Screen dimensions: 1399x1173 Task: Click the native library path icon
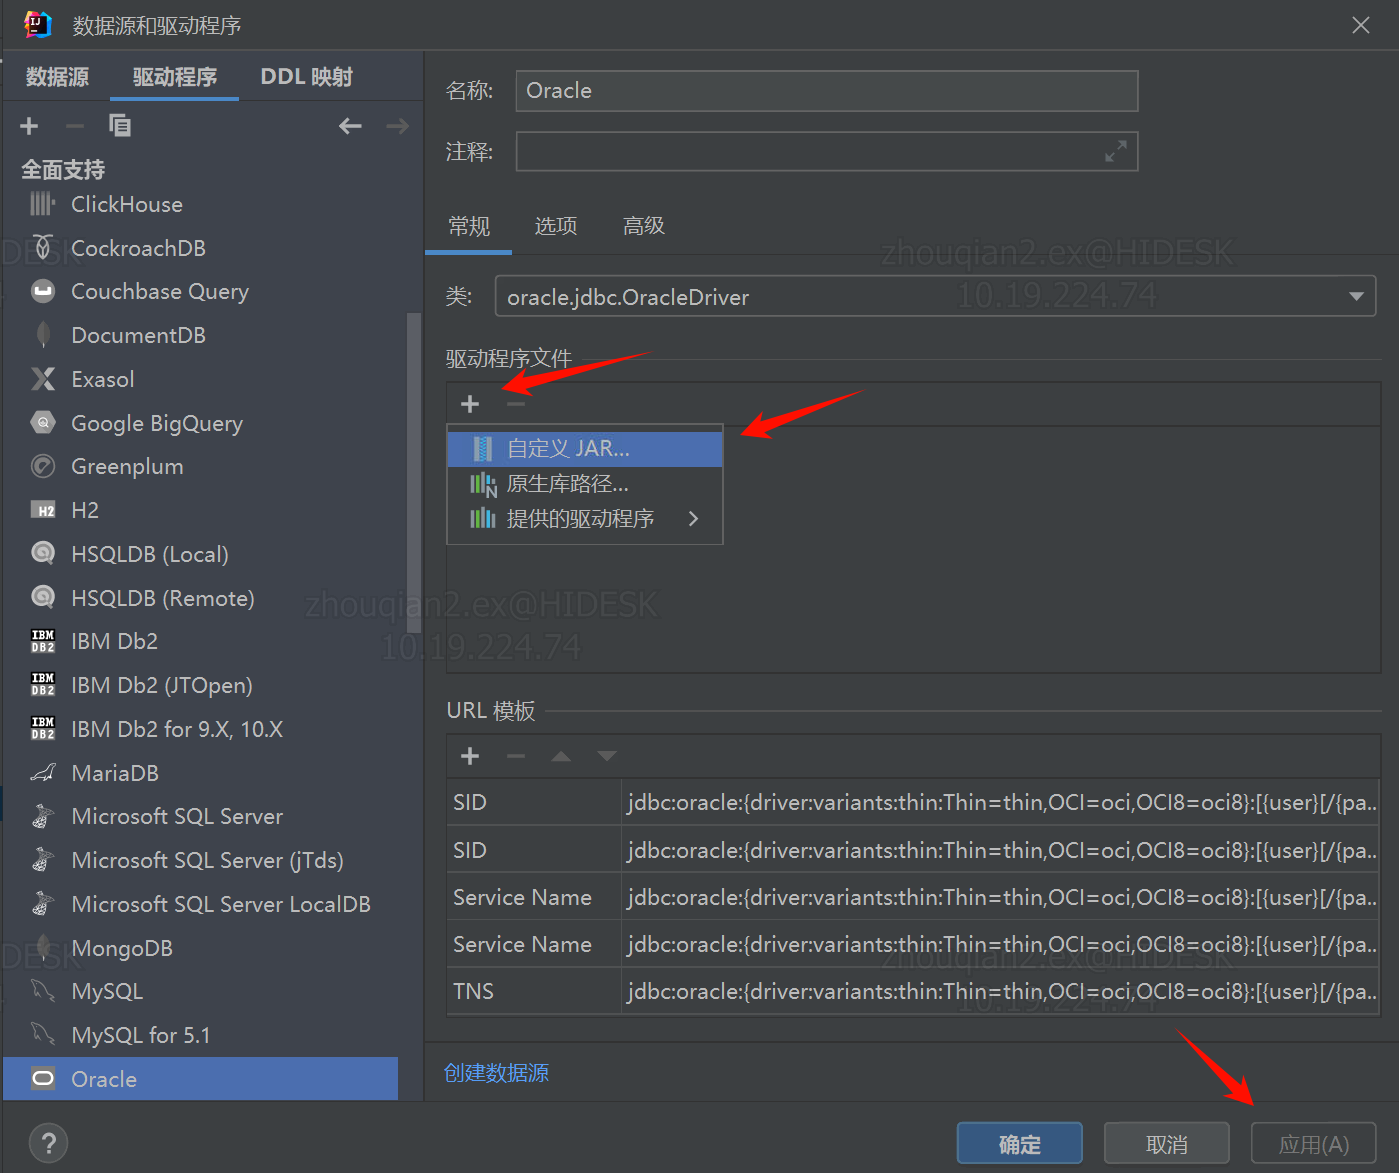[482, 484]
